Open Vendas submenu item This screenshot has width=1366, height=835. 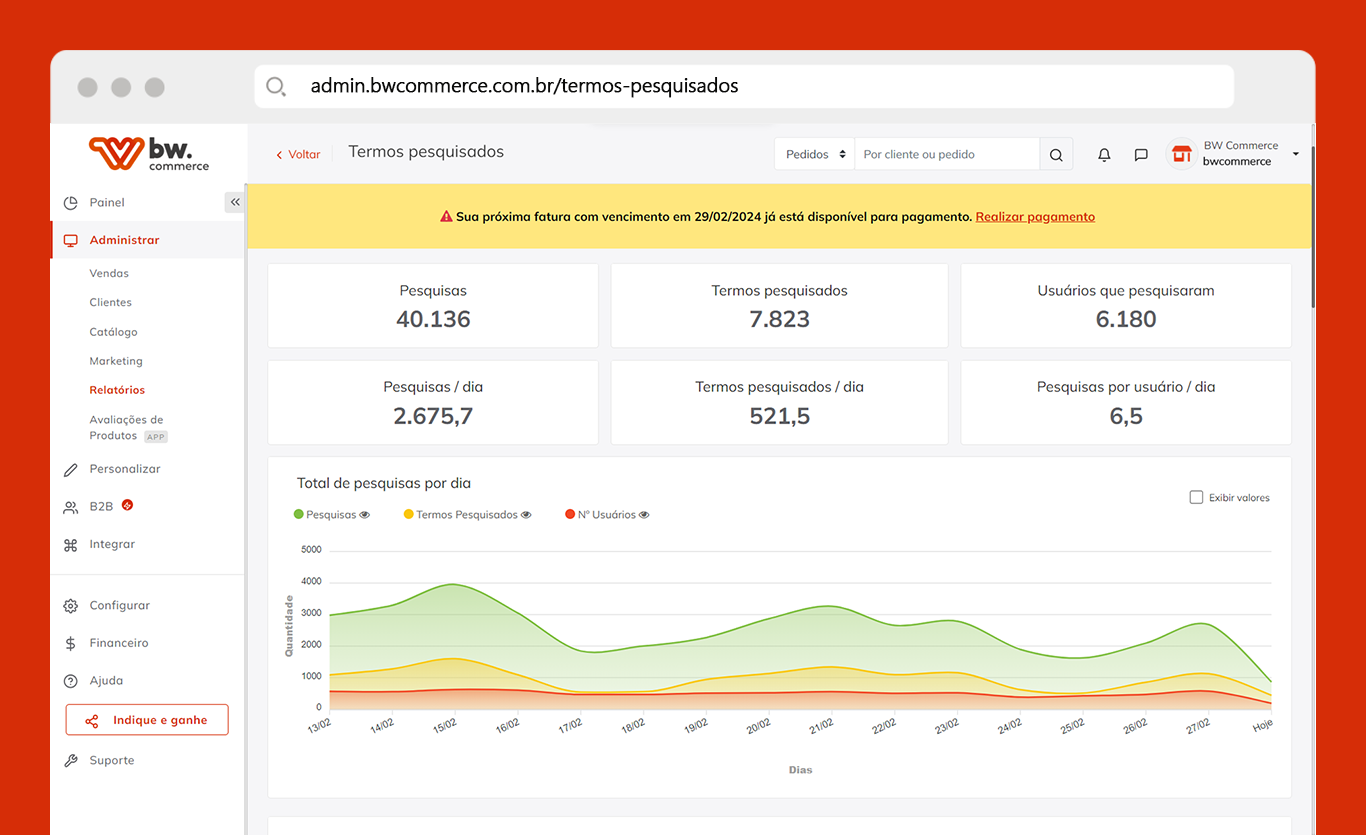click(109, 273)
